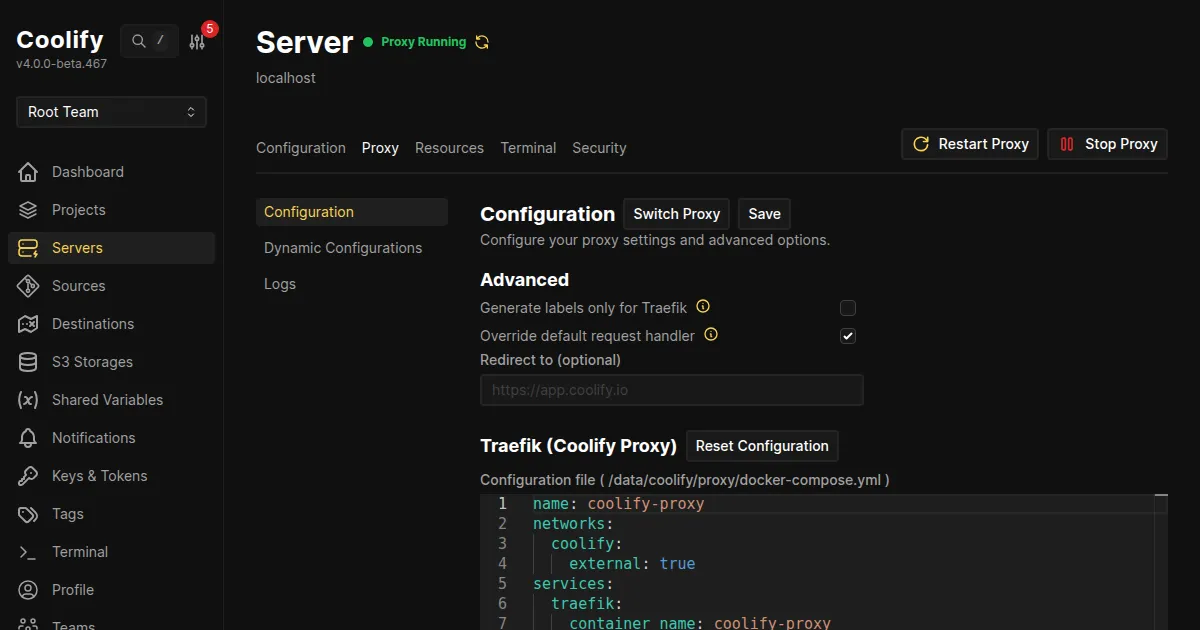
Task: Enable Generate labels only for Traefik checkbox
Action: coord(848,308)
